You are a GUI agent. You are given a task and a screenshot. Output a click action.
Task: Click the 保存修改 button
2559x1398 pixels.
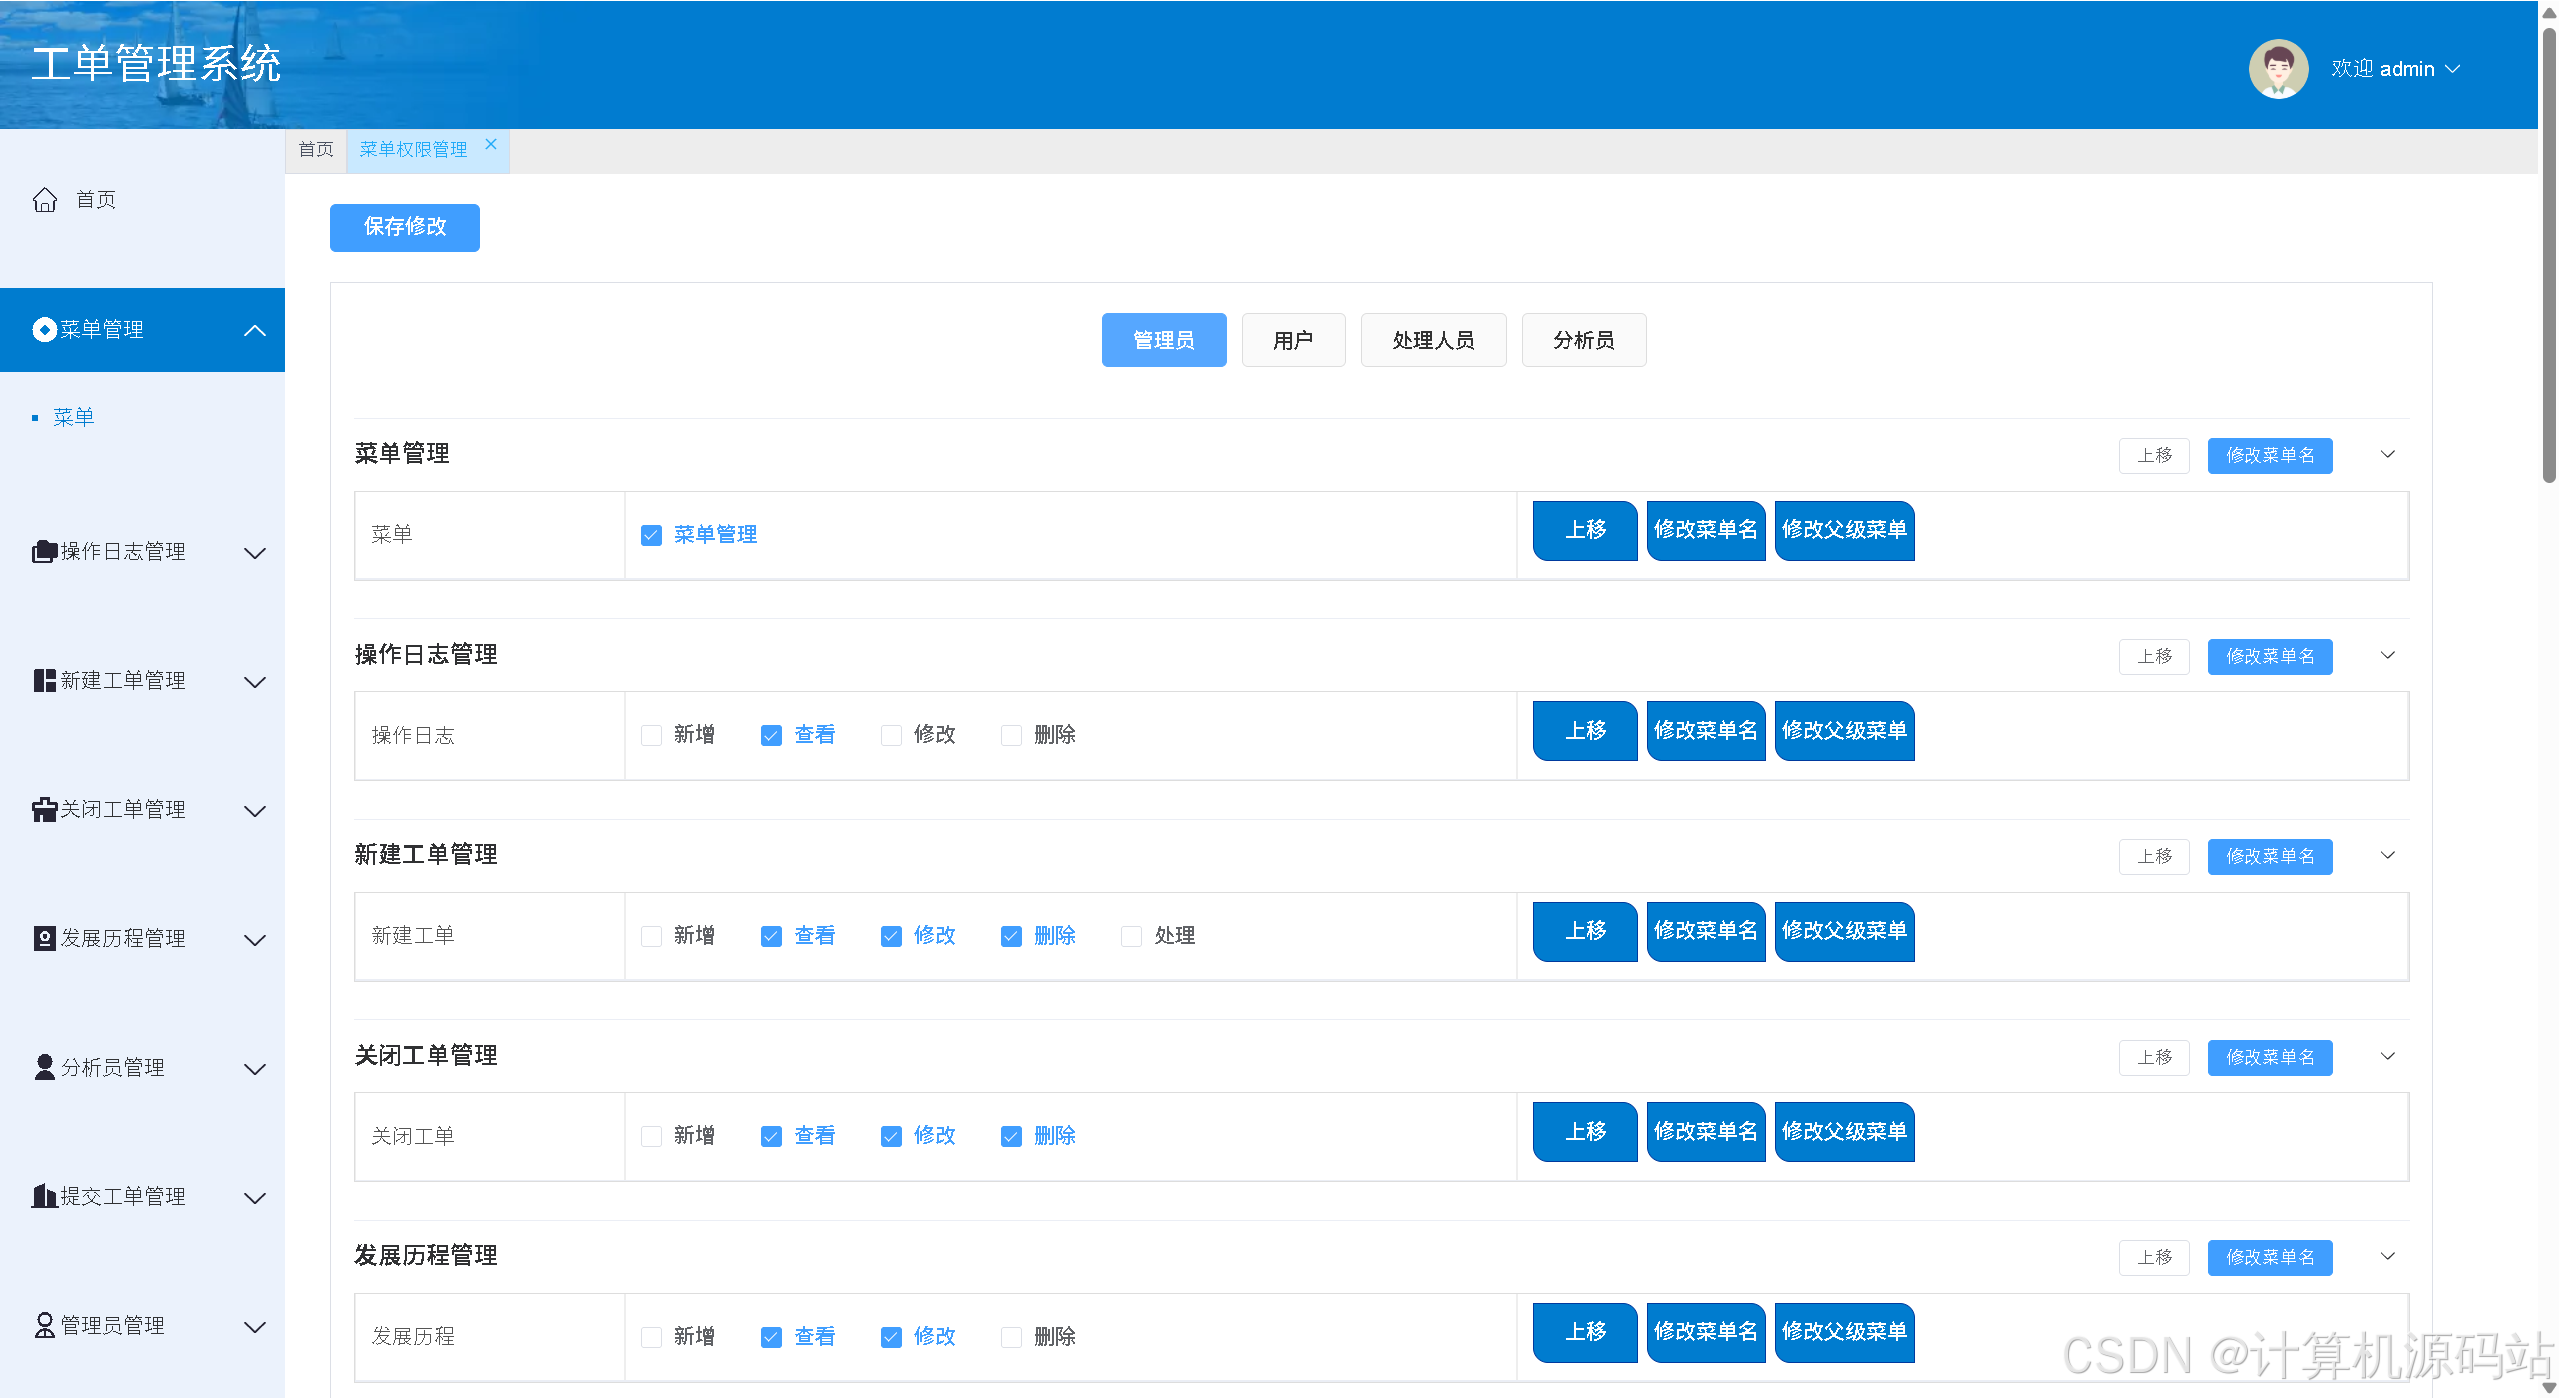tap(405, 228)
